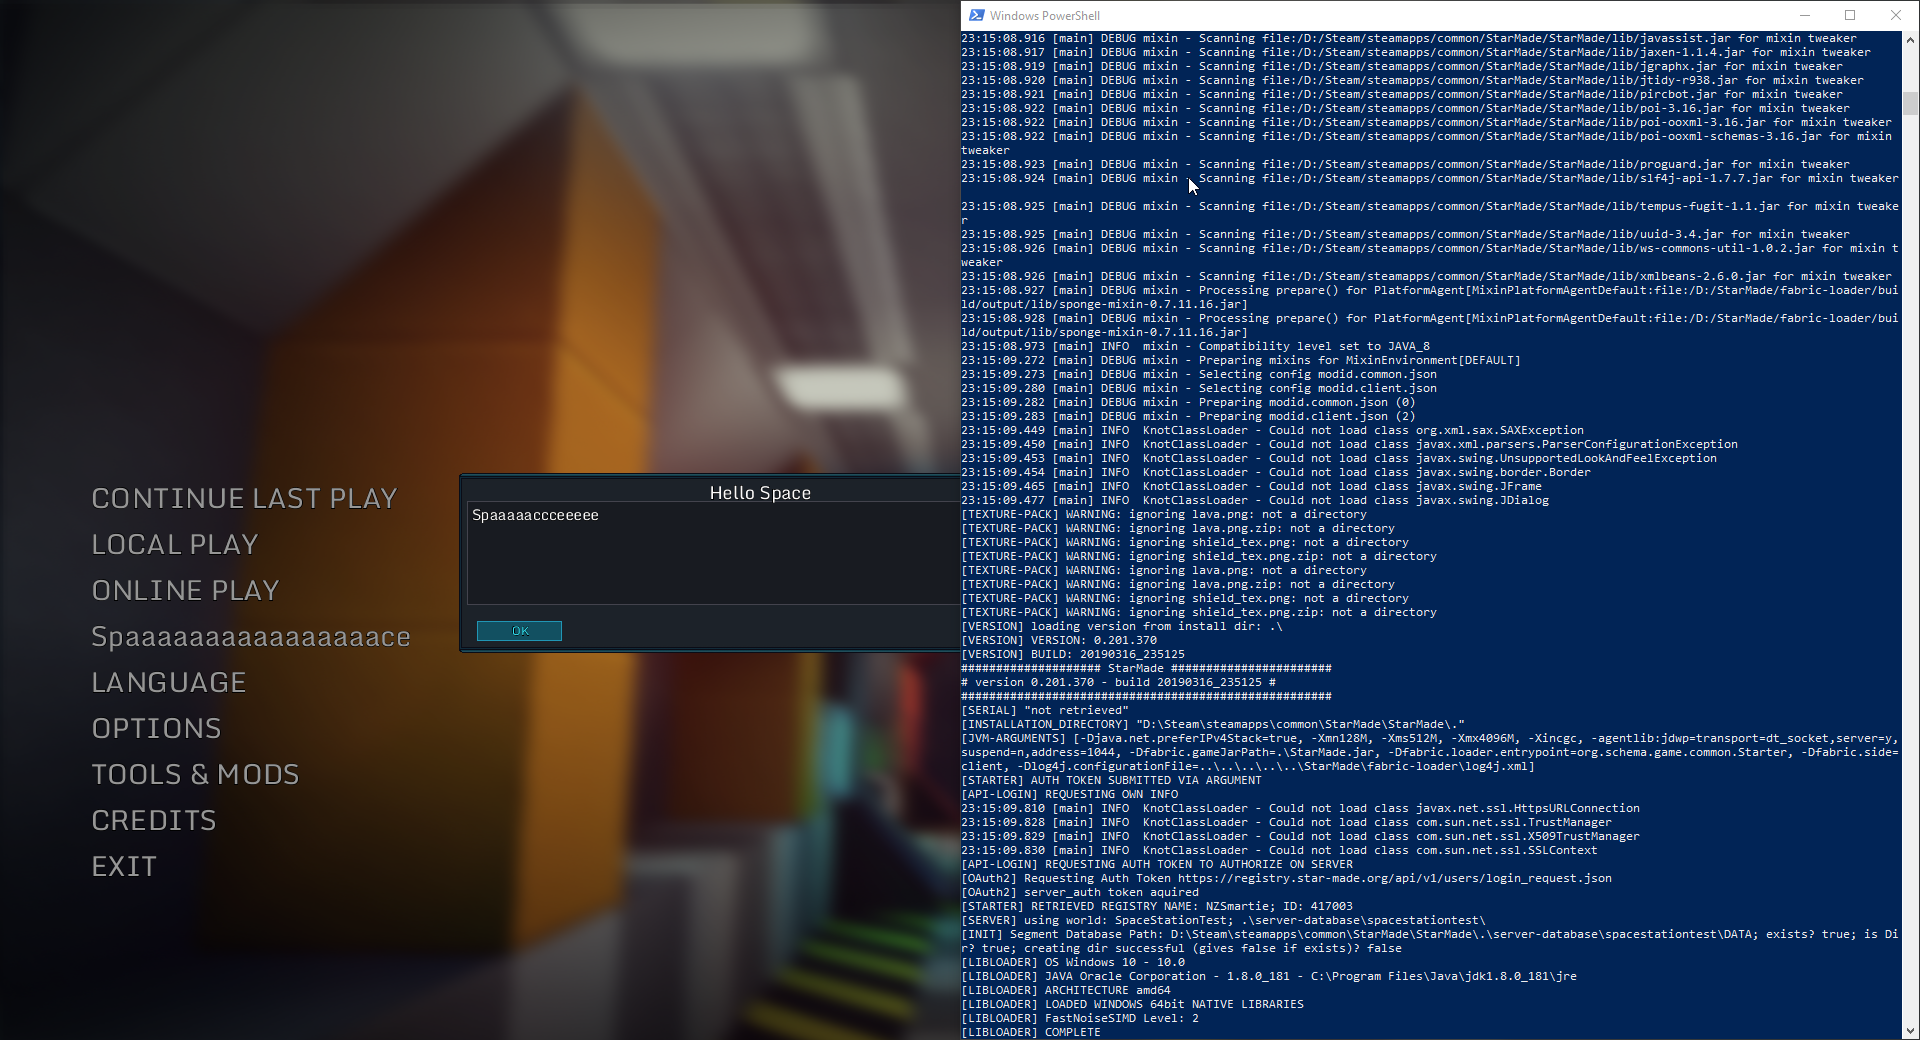Image resolution: width=1920 pixels, height=1040 pixels.
Task: Open the Options menu
Action: [x=156, y=729]
